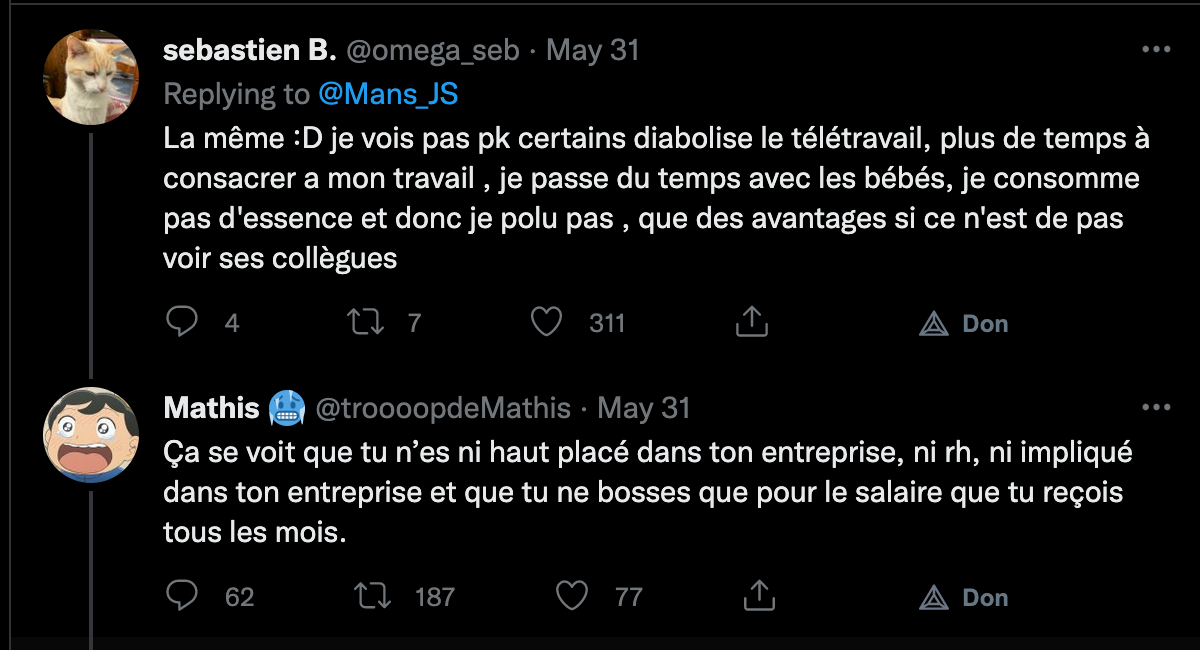Retweet Mathis's tweet with 187 retweets
This screenshot has height=650, width=1200.
[372, 596]
